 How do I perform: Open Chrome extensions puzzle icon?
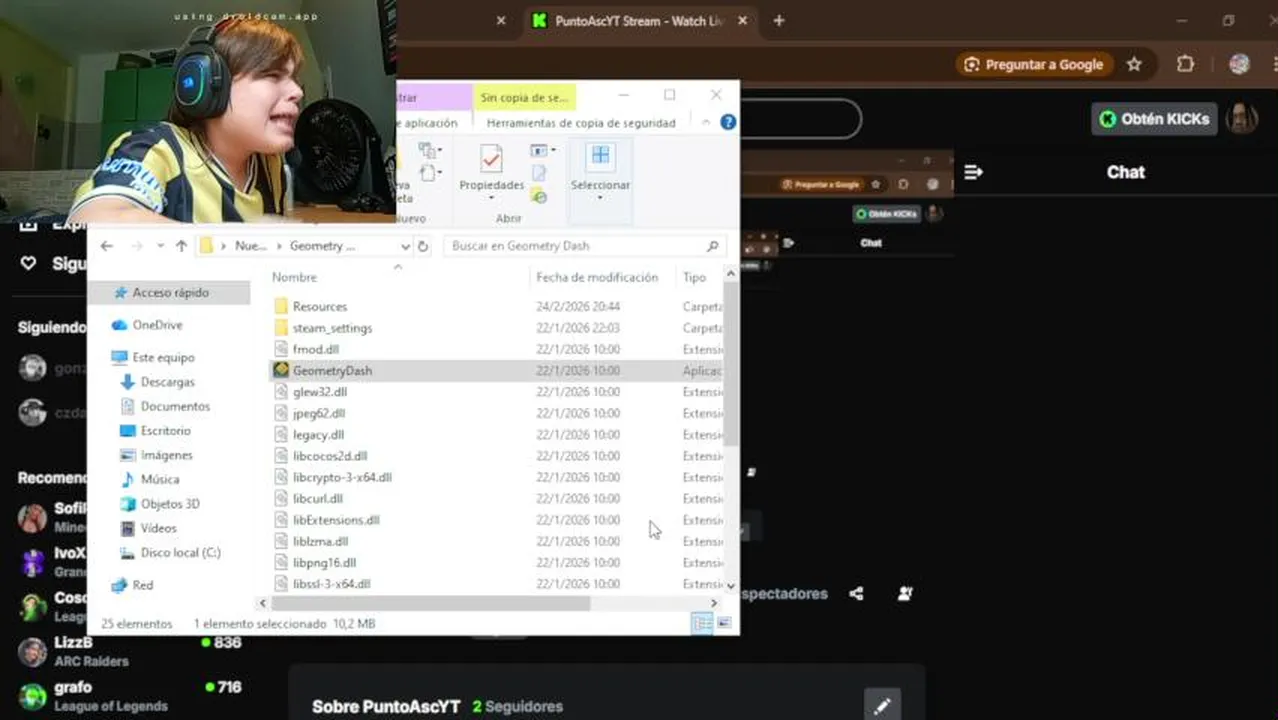click(x=1185, y=64)
